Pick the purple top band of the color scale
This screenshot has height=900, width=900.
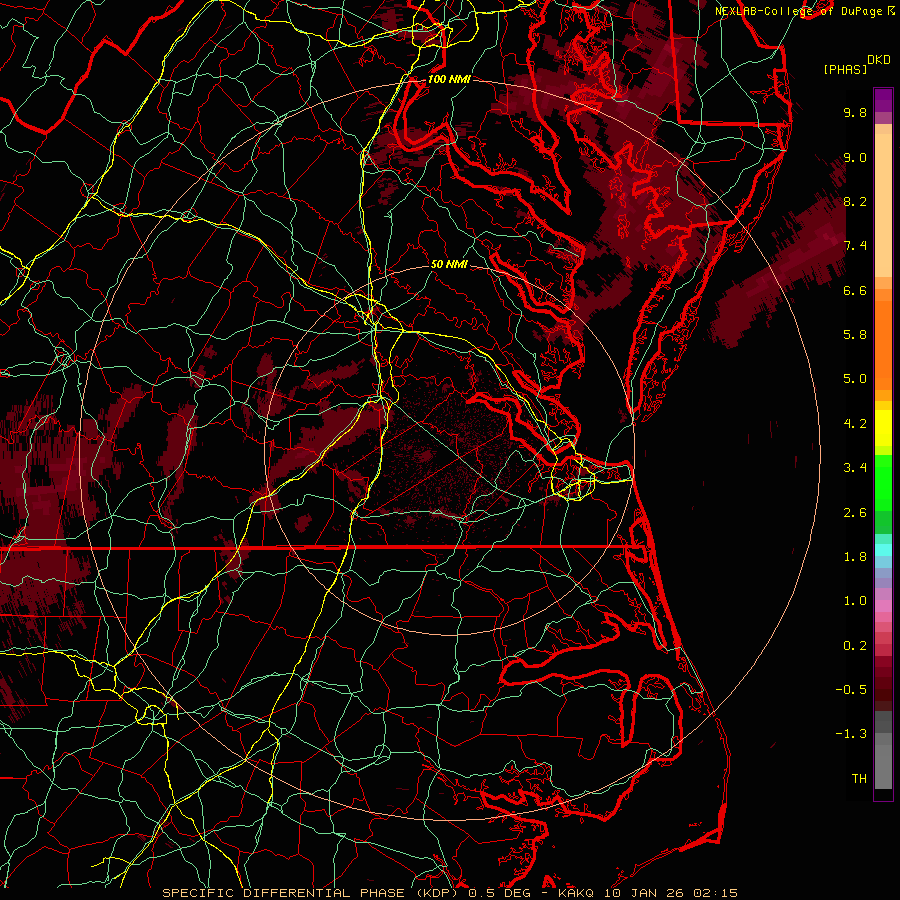click(883, 100)
